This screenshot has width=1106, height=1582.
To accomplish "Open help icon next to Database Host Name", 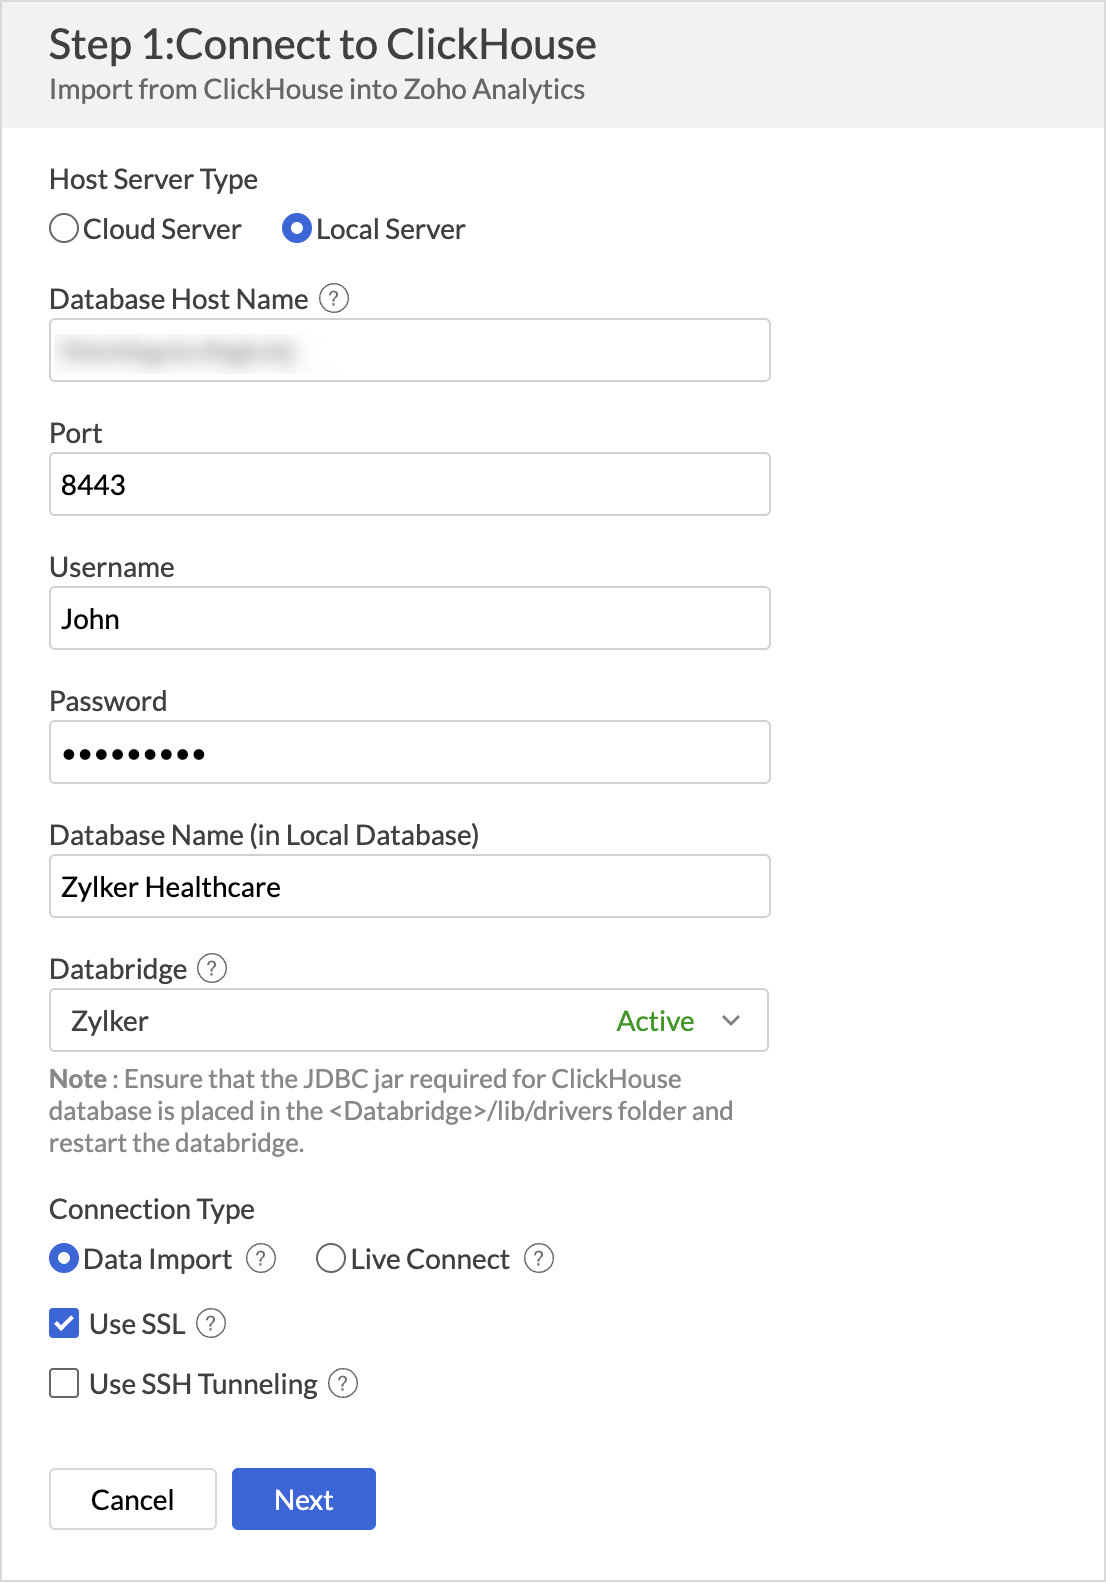I will click(x=334, y=298).
